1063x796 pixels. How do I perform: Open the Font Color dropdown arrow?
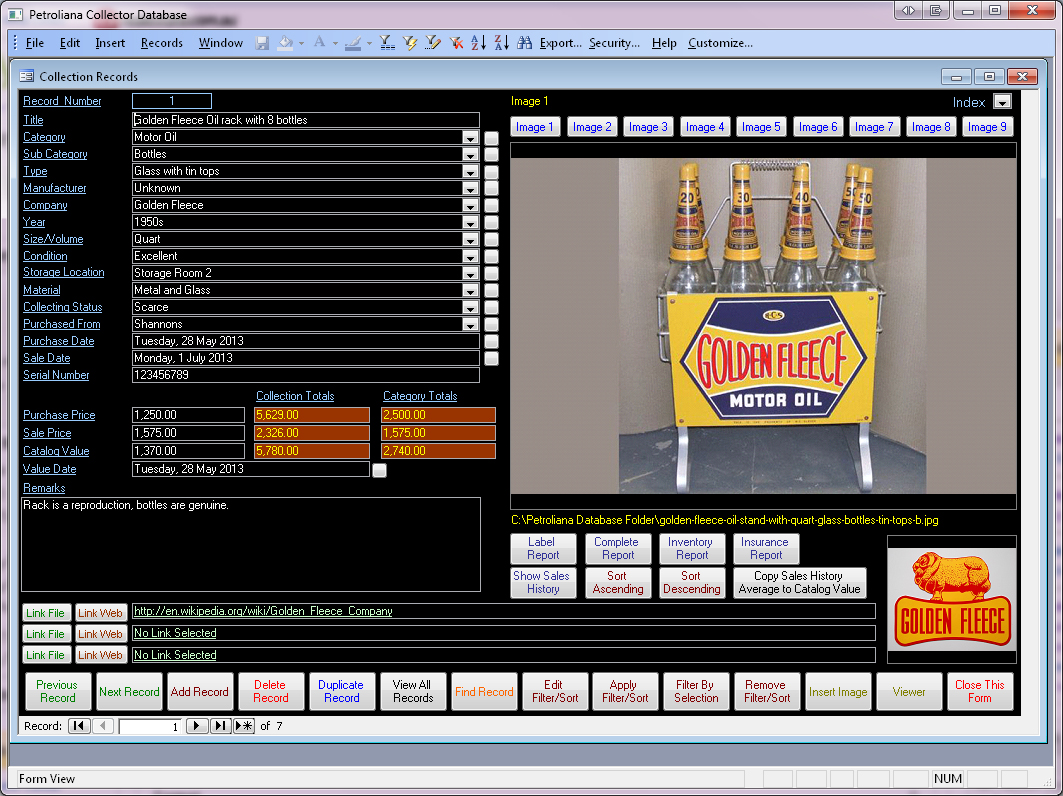(x=335, y=43)
